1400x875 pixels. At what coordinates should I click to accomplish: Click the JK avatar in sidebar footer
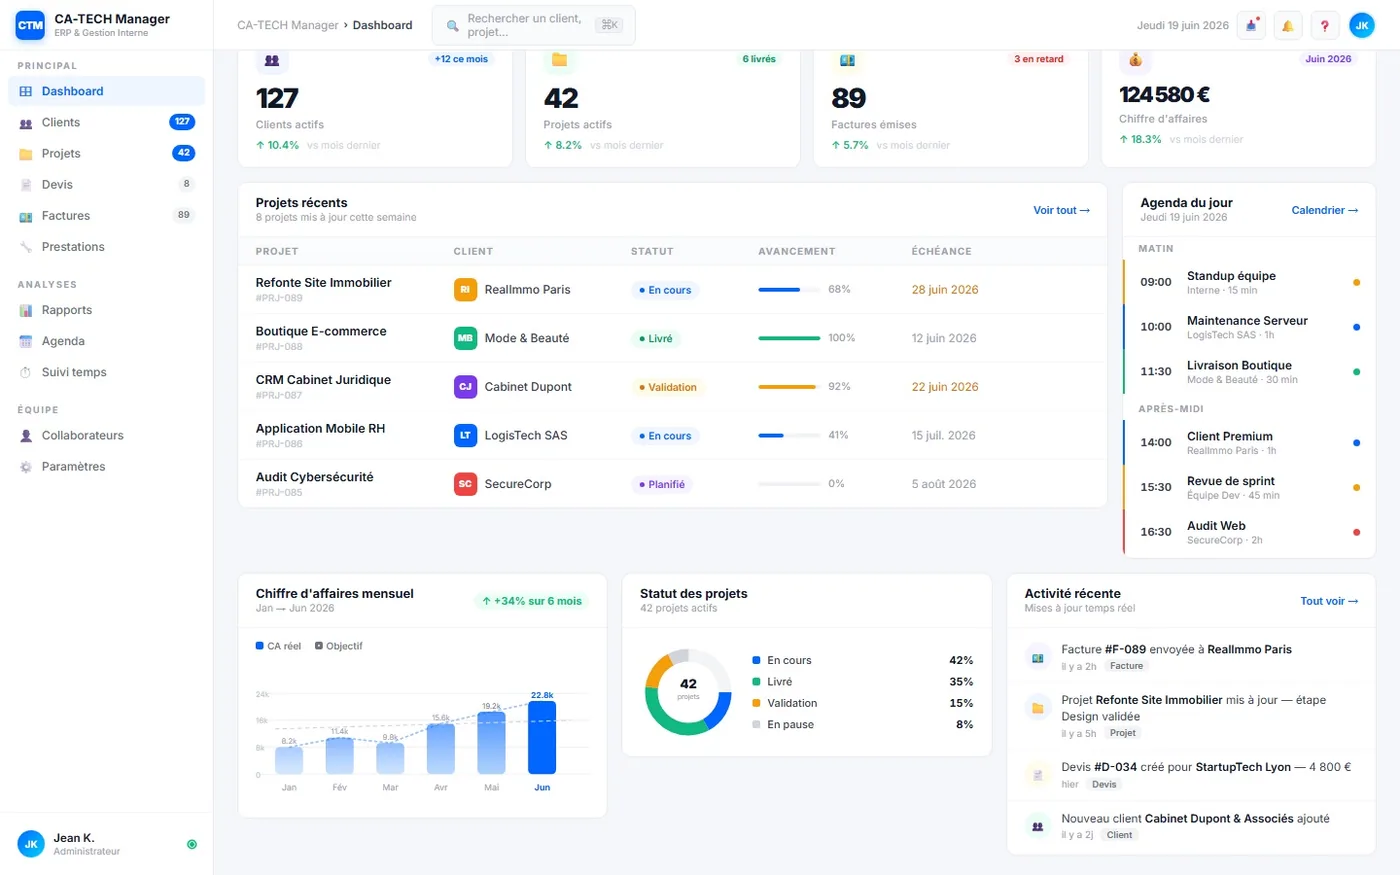(x=31, y=844)
